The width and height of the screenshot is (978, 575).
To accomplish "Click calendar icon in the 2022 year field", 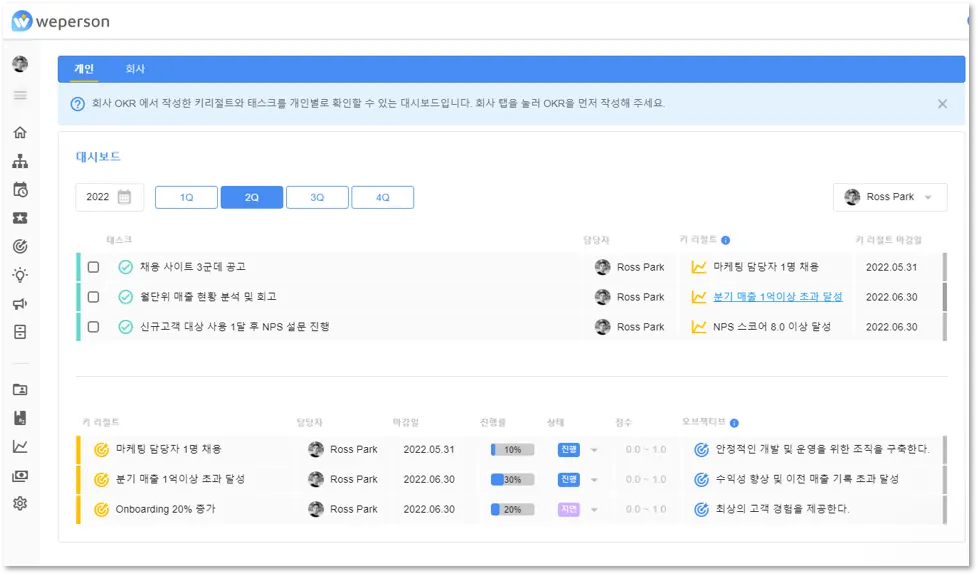I will 125,197.
